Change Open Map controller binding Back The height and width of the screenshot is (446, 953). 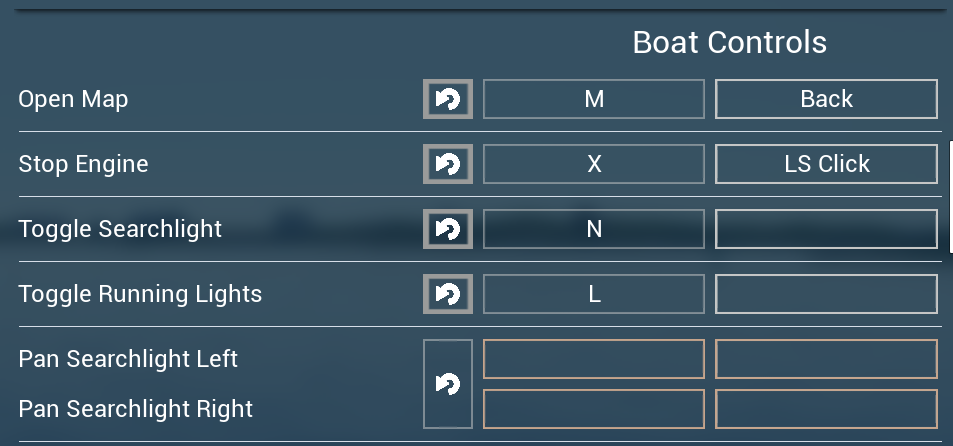click(826, 99)
